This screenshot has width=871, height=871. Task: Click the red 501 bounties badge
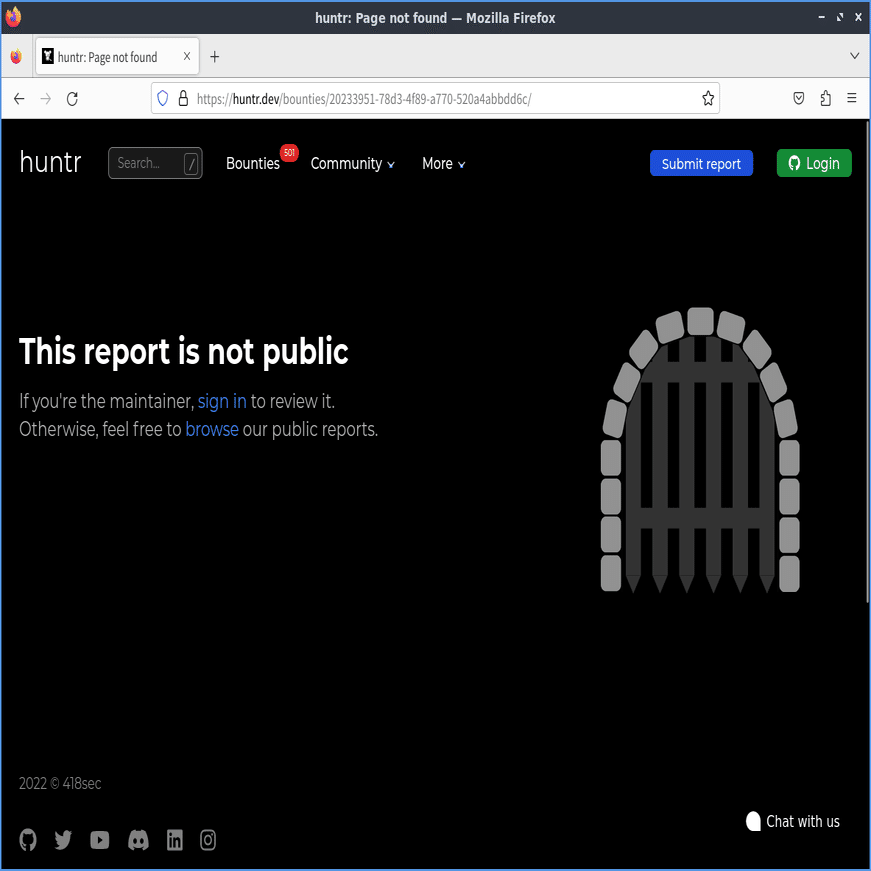[289, 153]
